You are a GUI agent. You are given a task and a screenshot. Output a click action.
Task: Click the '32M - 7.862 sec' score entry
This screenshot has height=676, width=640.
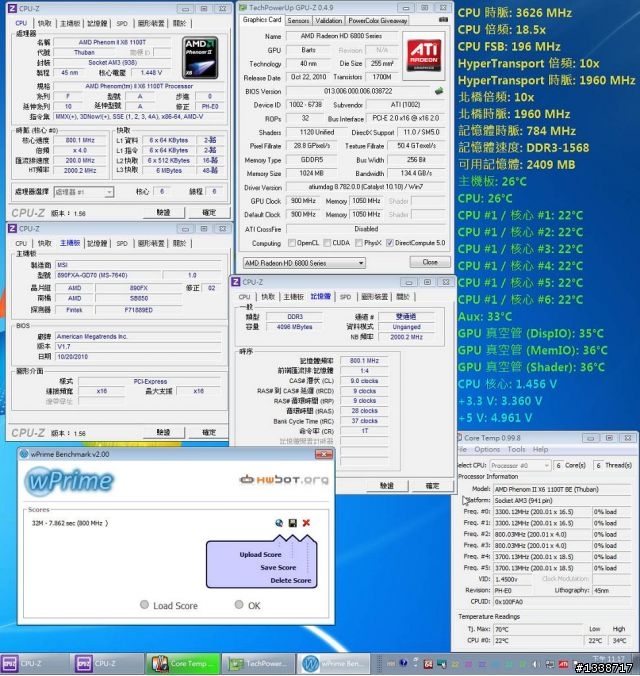(70, 523)
